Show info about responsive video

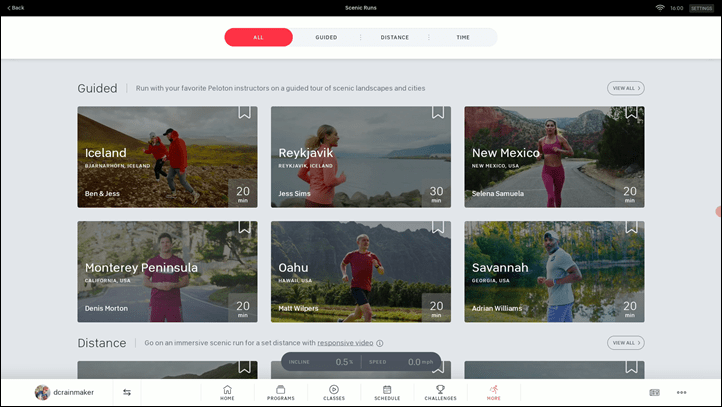pyautogui.click(x=380, y=343)
